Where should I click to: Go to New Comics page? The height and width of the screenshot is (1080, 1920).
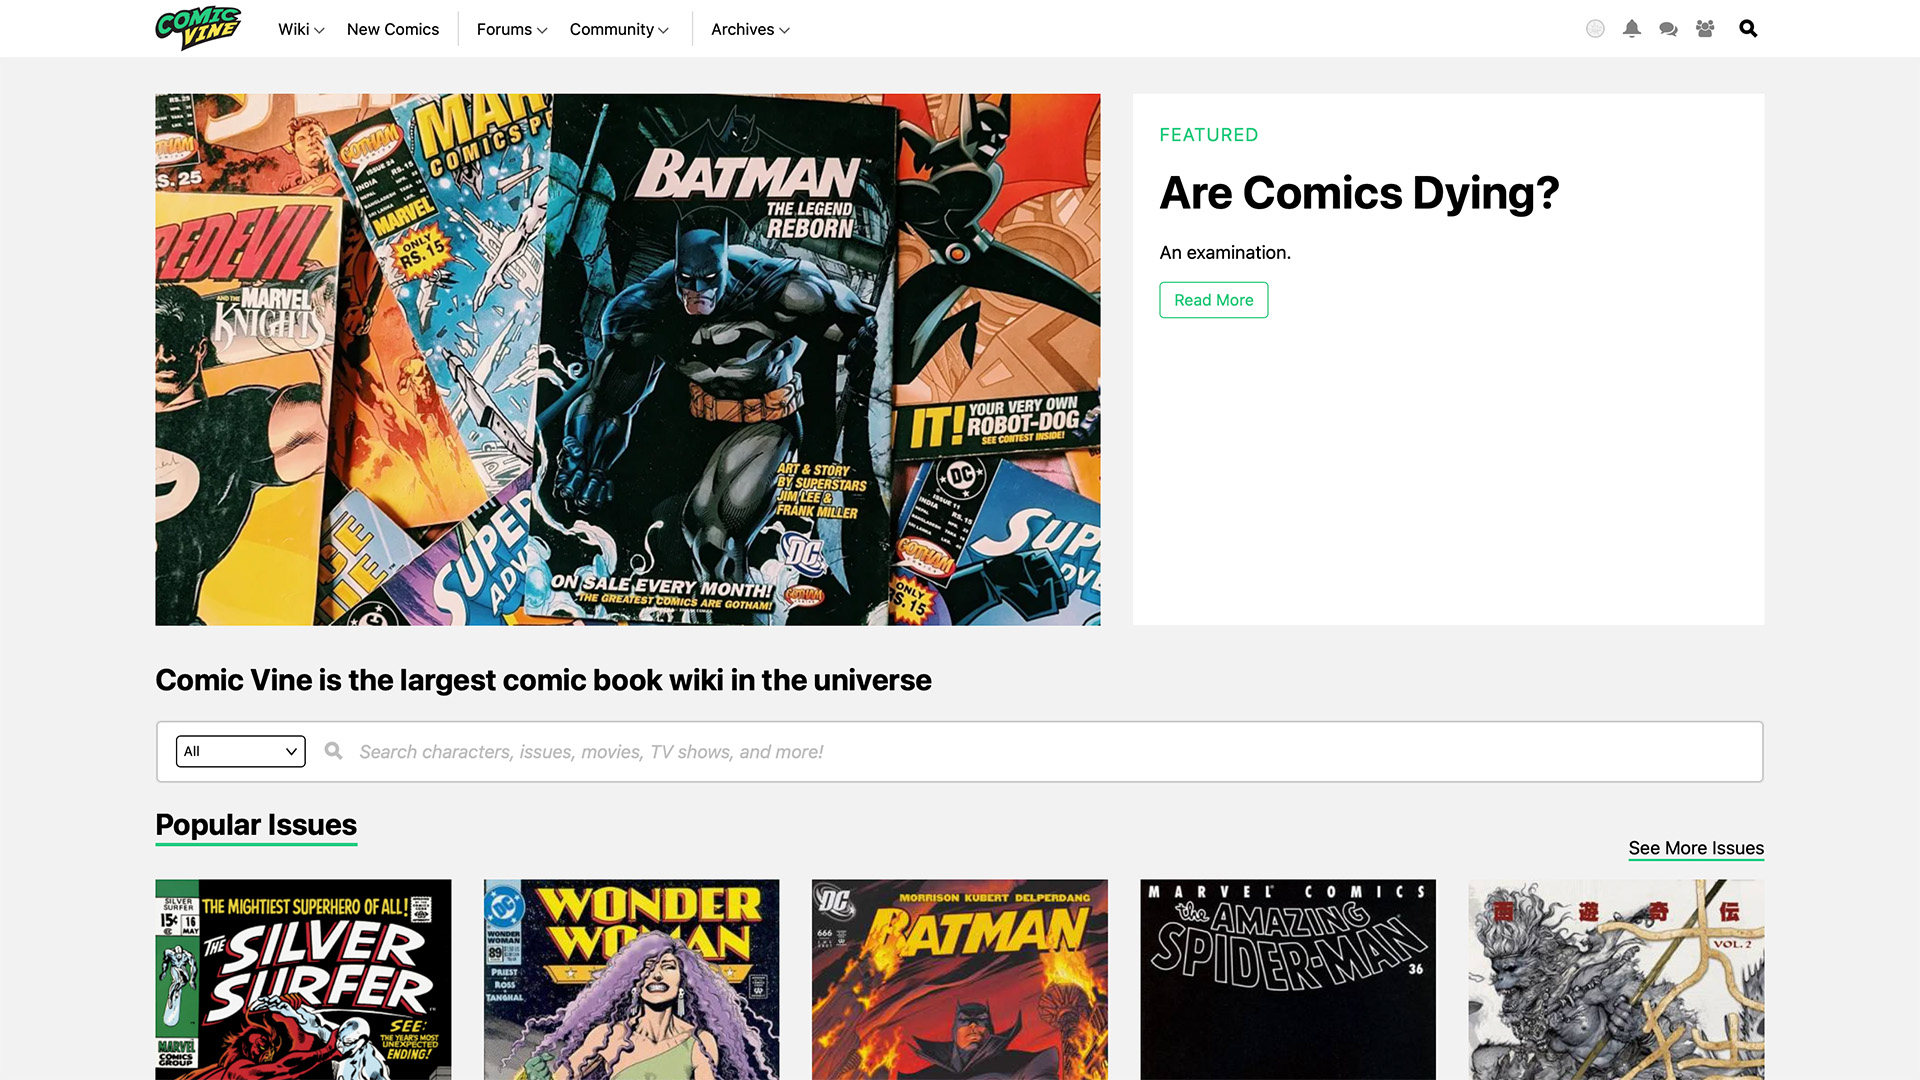click(x=392, y=29)
